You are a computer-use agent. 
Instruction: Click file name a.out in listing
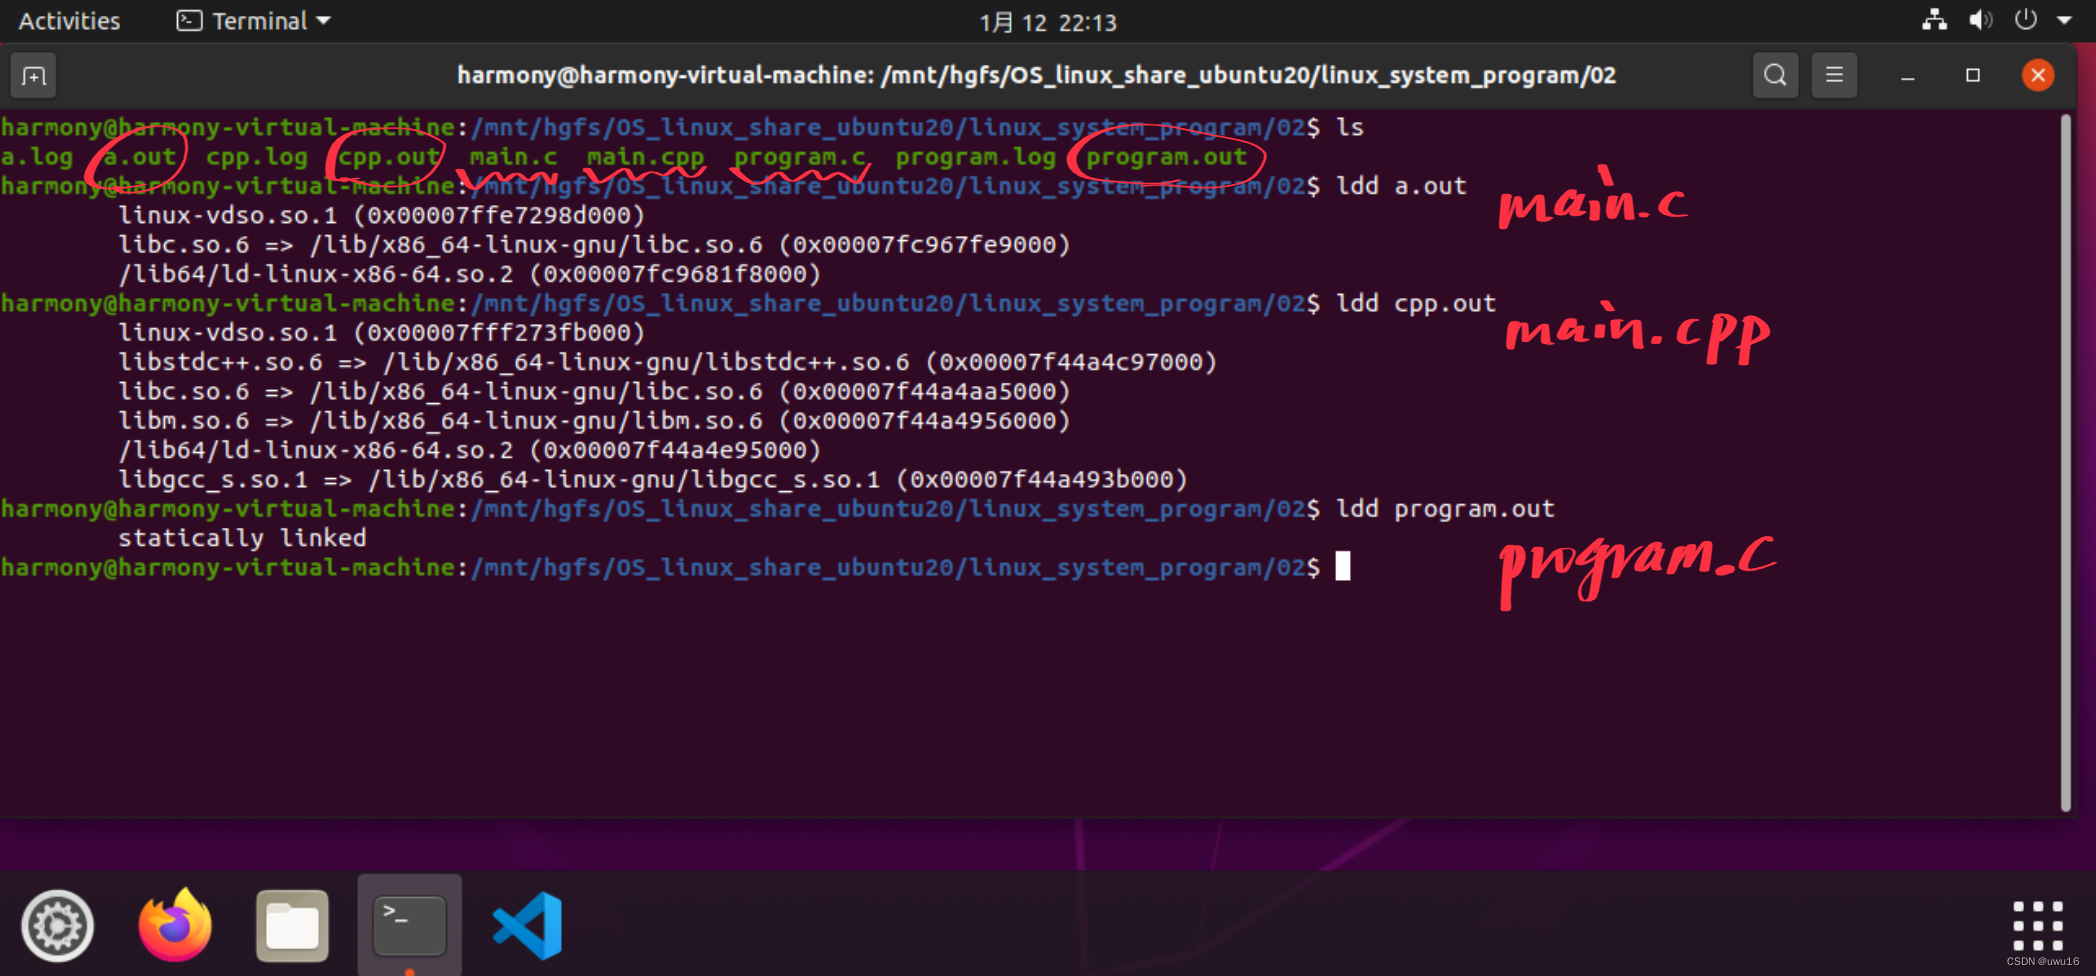click(x=140, y=157)
